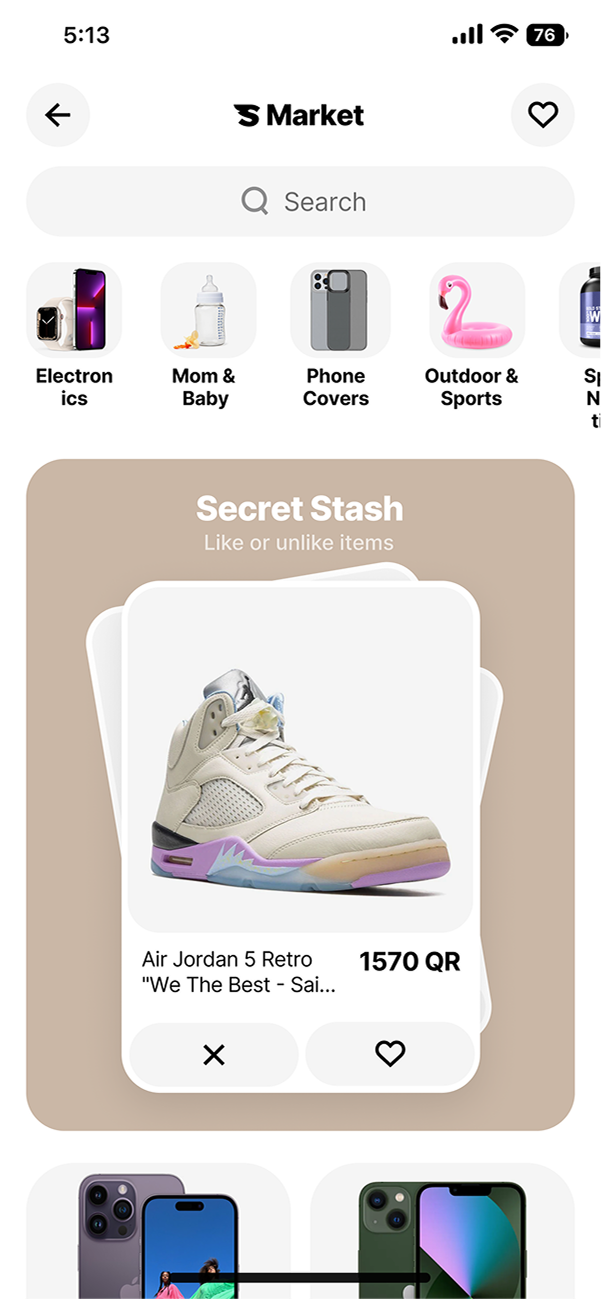Select the Outdoor & Sports label
Image resolution: width=601 pixels, height=1299 pixels.
point(472,387)
